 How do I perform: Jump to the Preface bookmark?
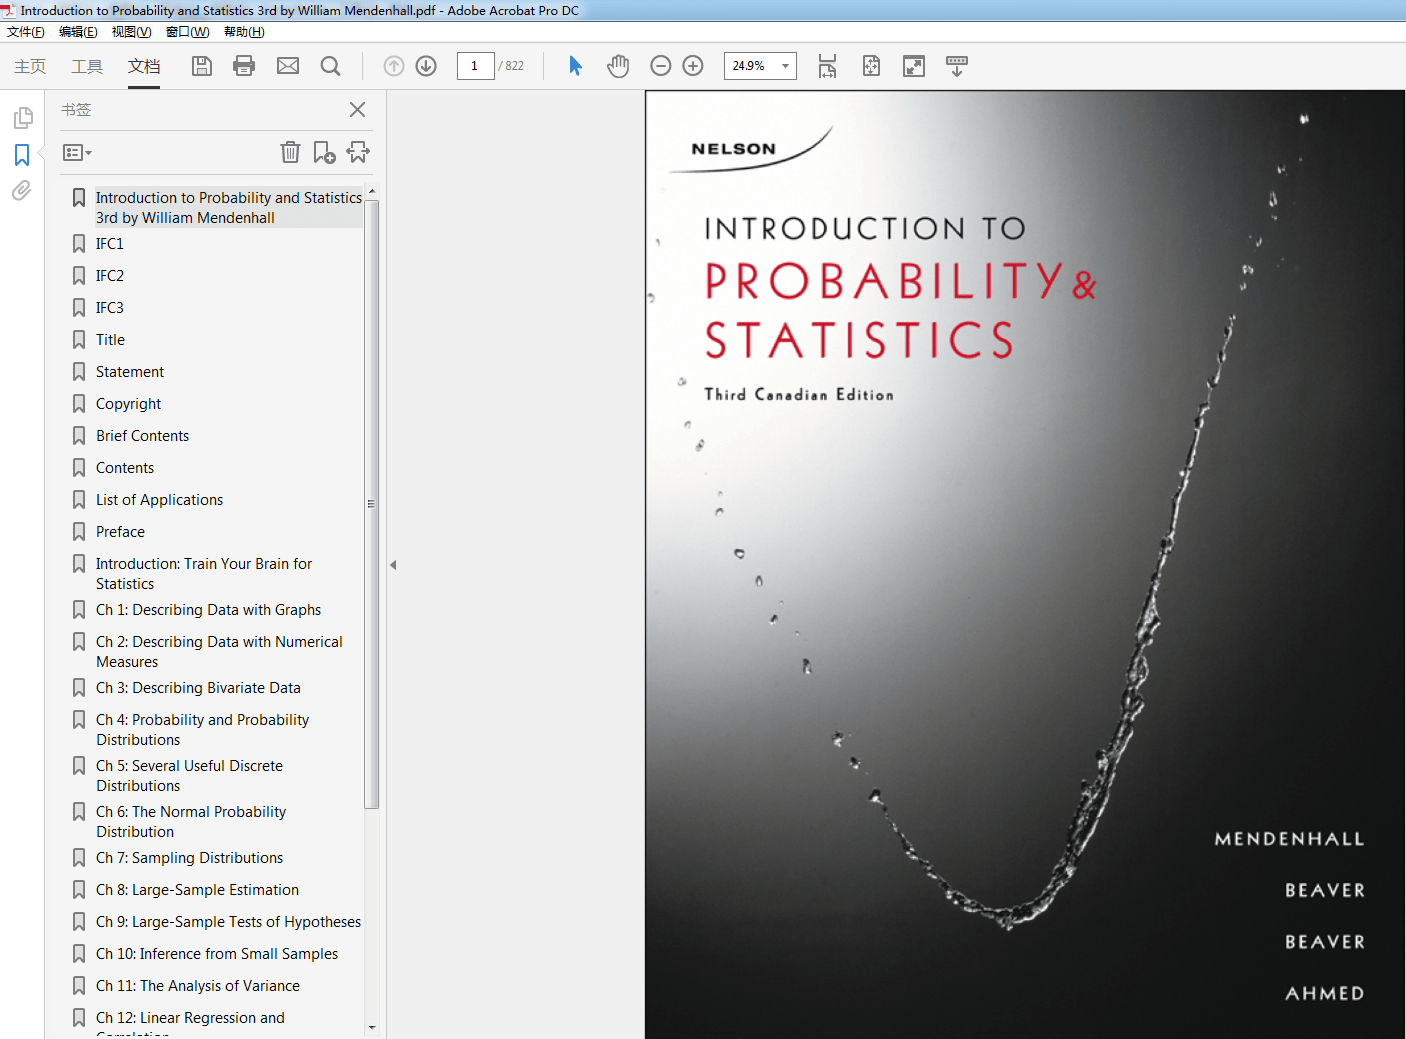[x=120, y=531]
